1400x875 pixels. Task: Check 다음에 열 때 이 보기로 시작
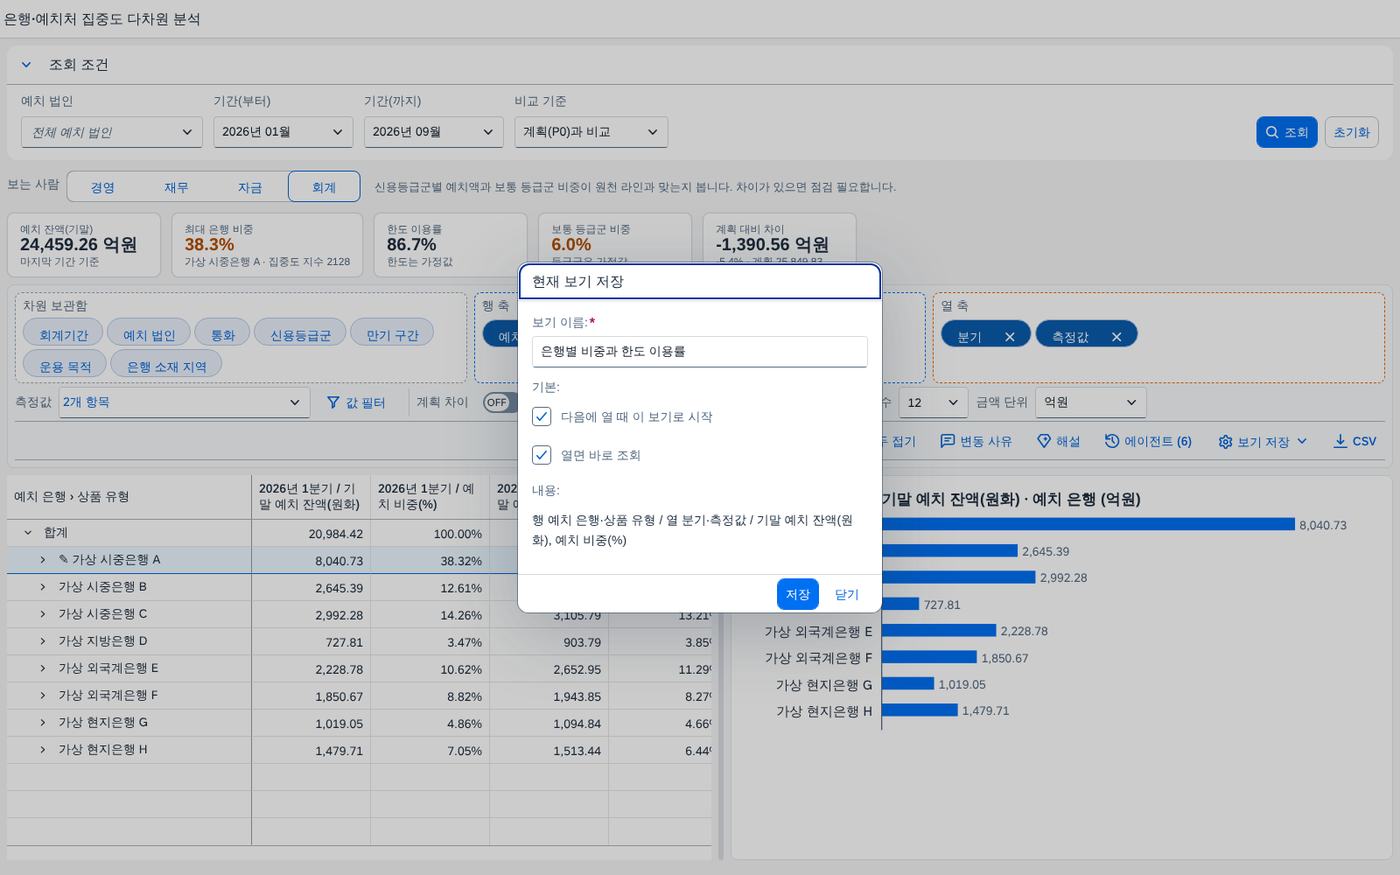(541, 416)
